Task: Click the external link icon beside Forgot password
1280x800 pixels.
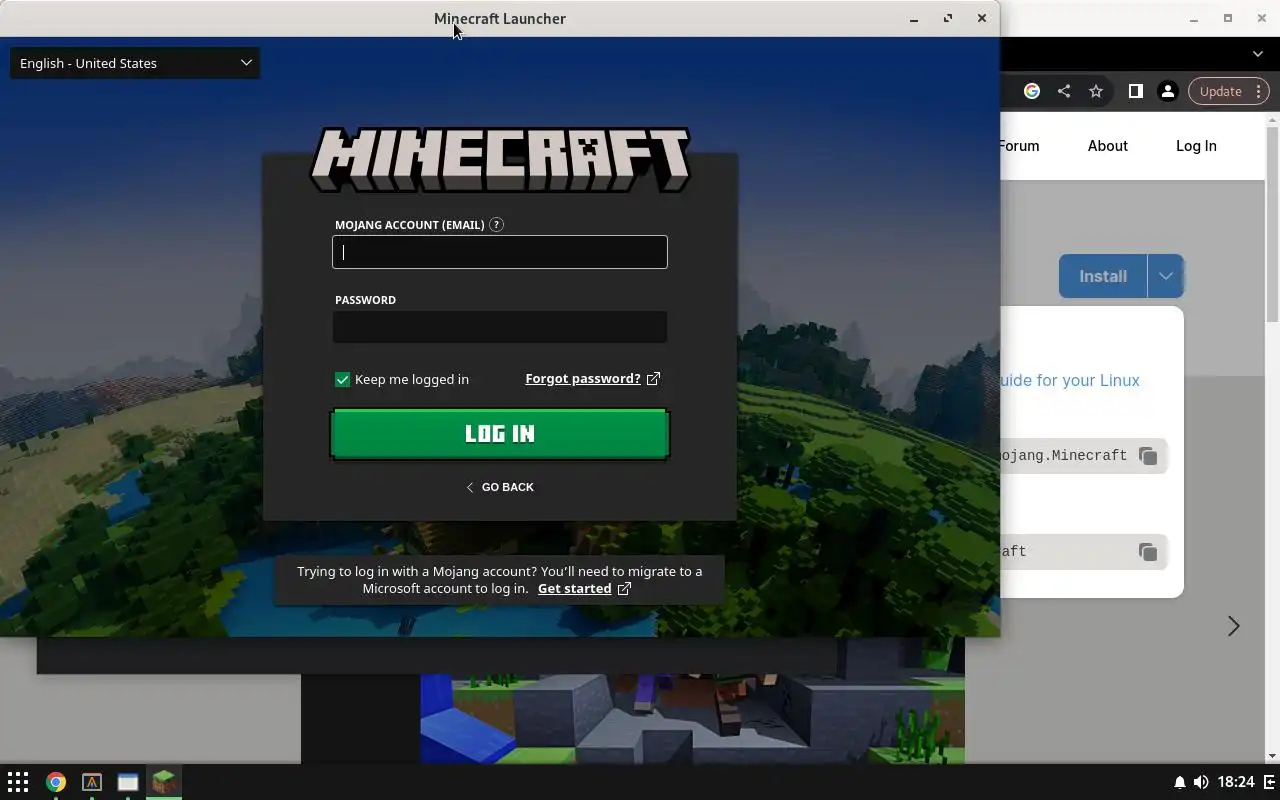Action: click(653, 378)
